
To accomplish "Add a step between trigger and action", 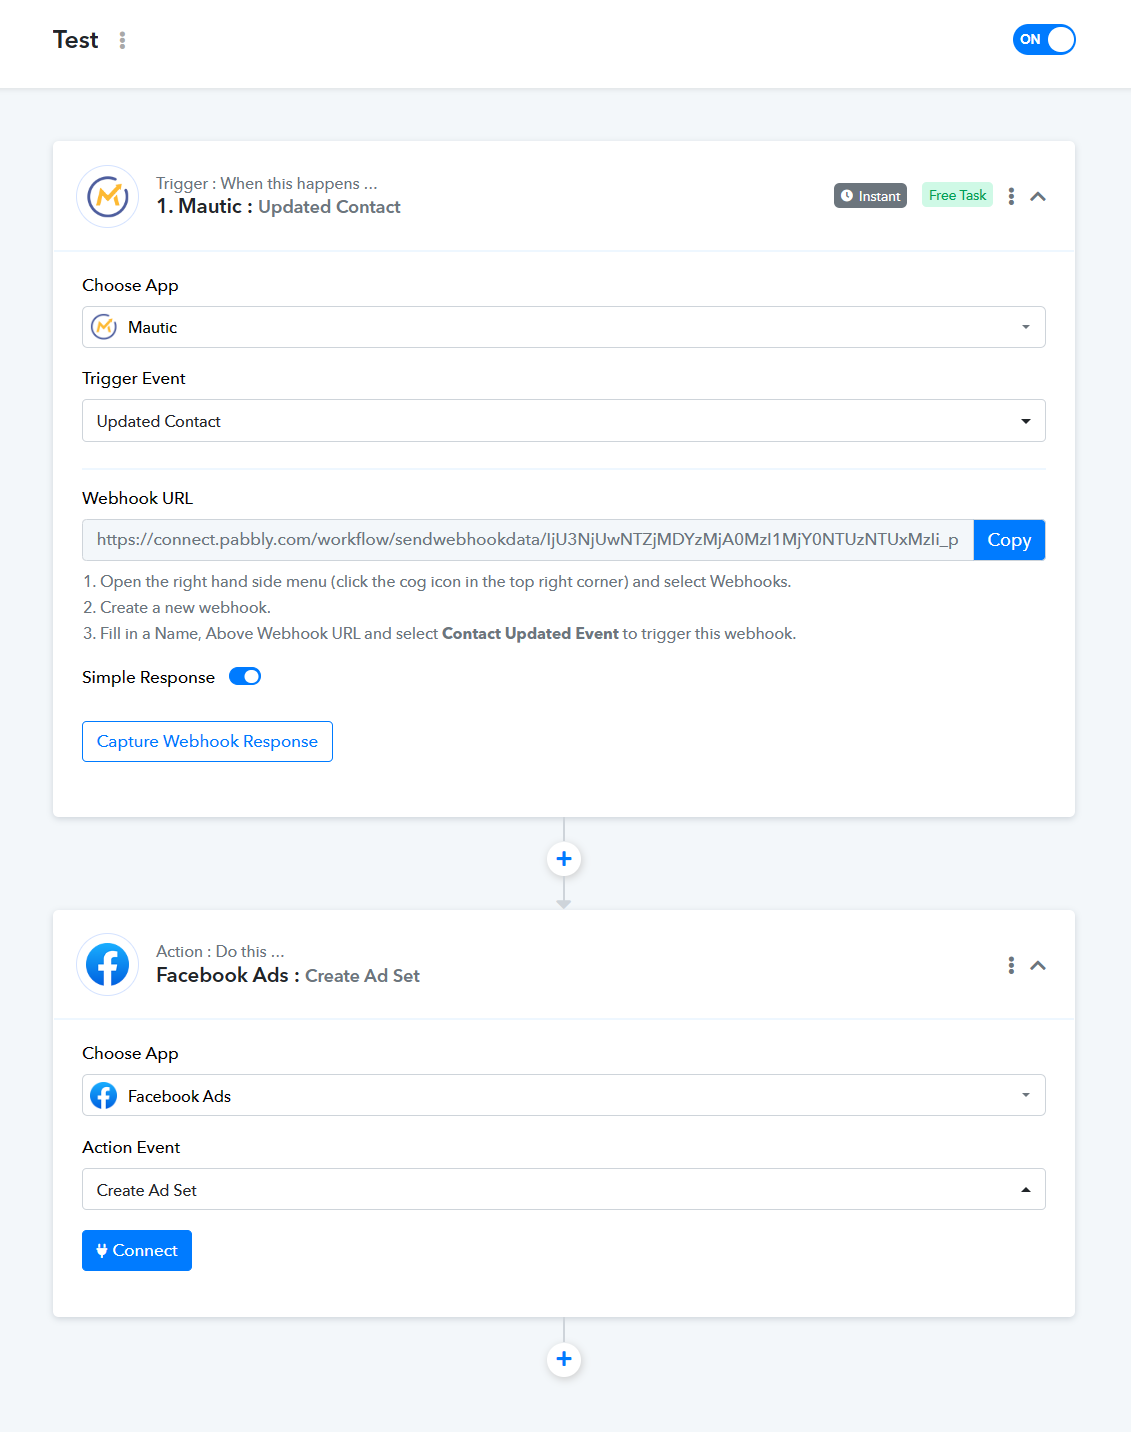I will (x=564, y=859).
